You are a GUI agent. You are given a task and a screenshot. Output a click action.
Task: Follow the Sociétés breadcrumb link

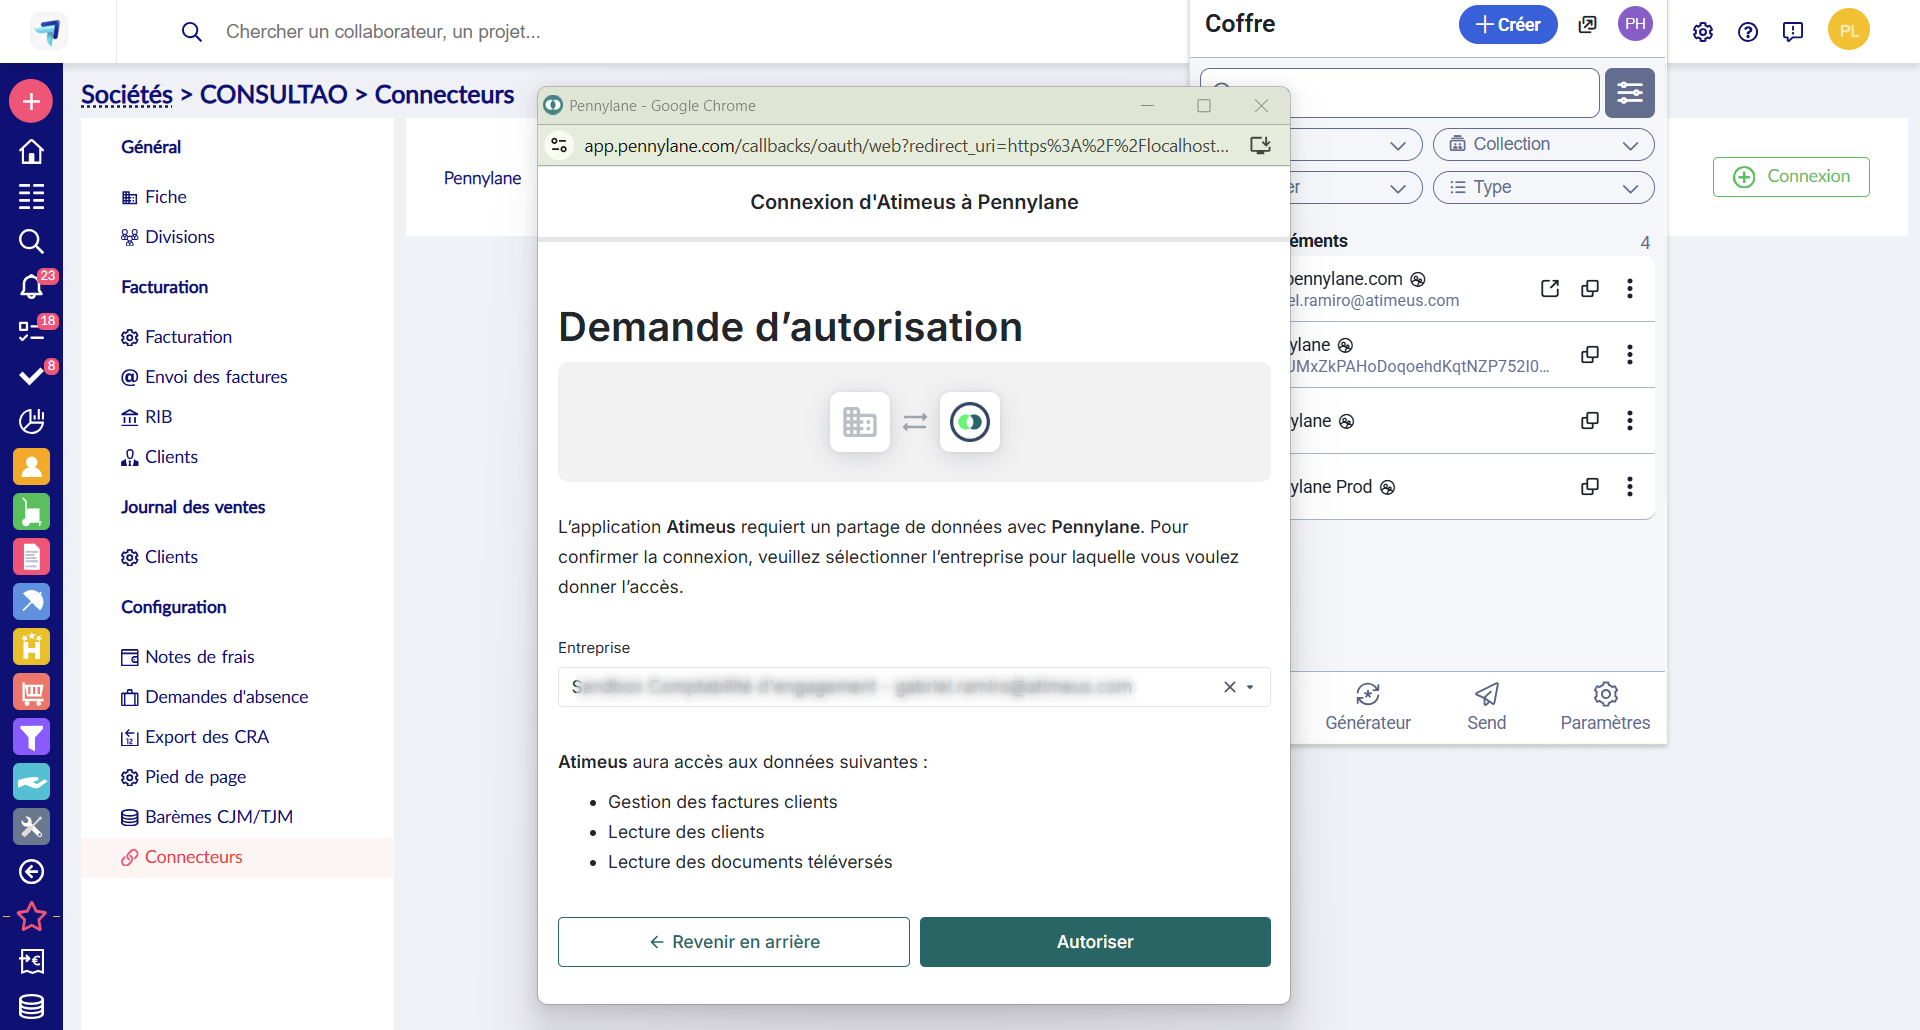point(127,95)
